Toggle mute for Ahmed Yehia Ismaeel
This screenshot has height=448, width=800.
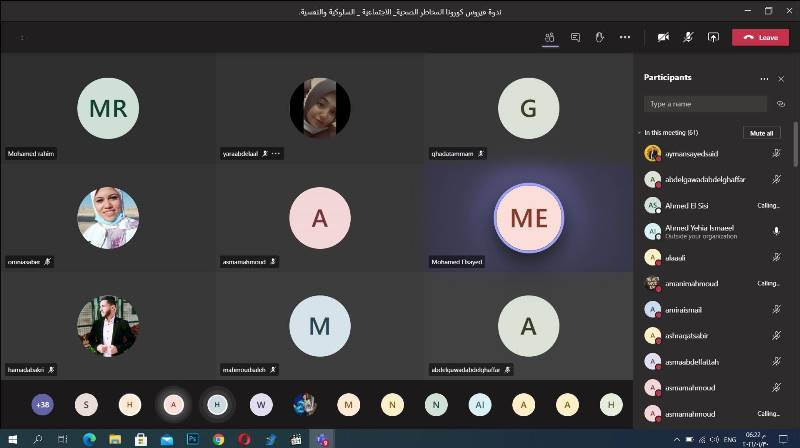(x=776, y=231)
